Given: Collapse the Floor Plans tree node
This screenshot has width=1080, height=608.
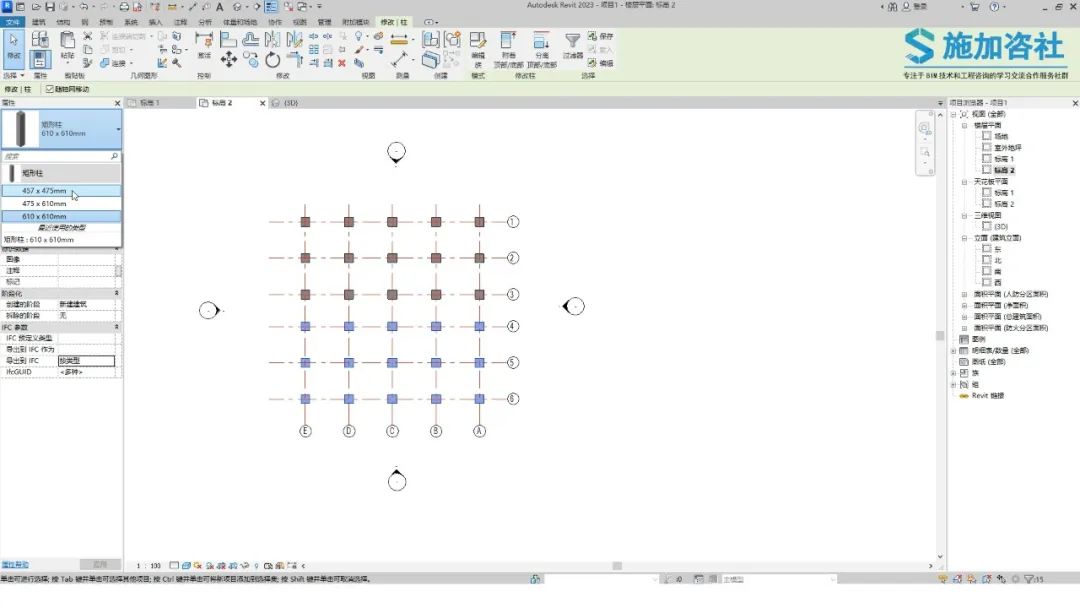Looking at the screenshot, I should (x=964, y=125).
